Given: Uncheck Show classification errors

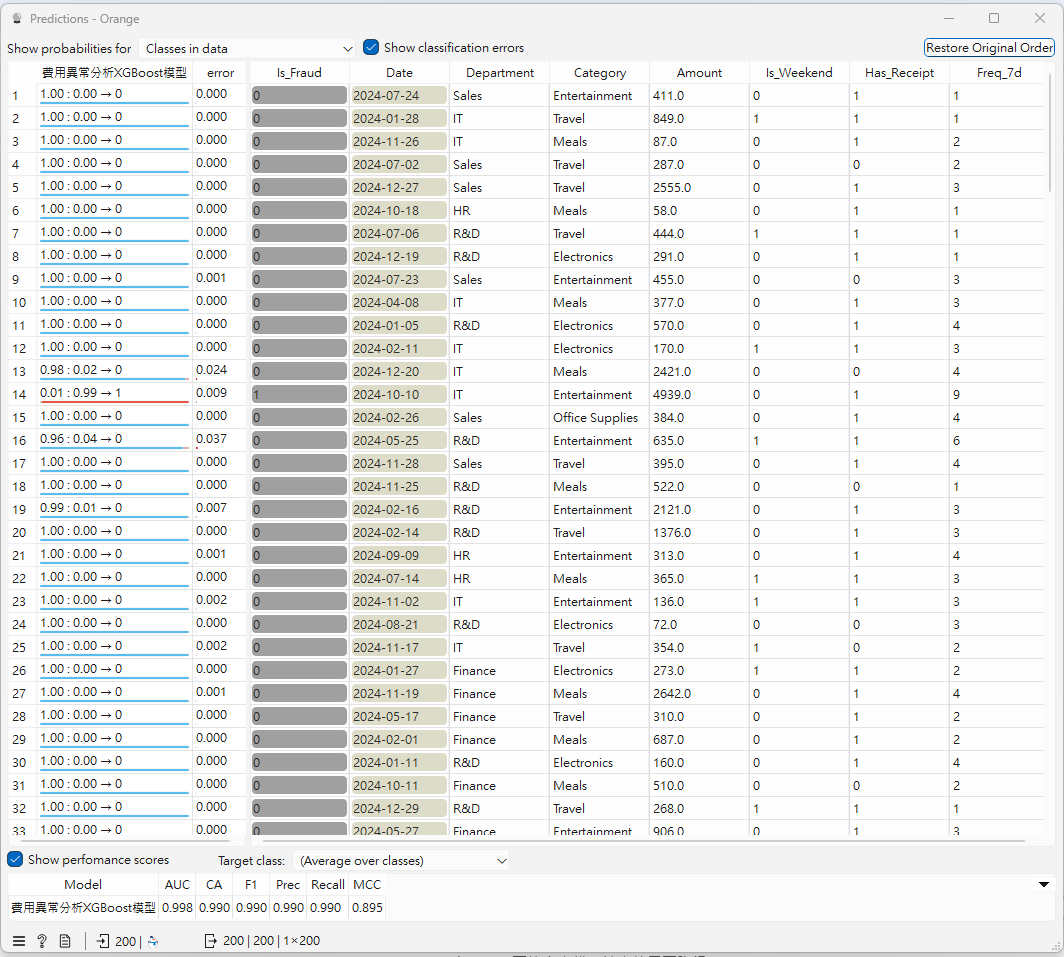Looking at the screenshot, I should pyautogui.click(x=371, y=47).
